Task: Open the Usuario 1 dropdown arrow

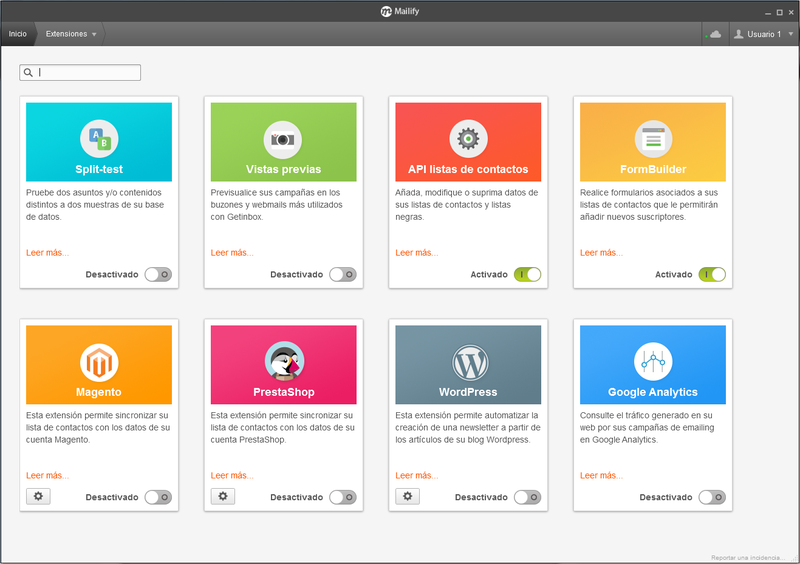Action: click(791, 34)
